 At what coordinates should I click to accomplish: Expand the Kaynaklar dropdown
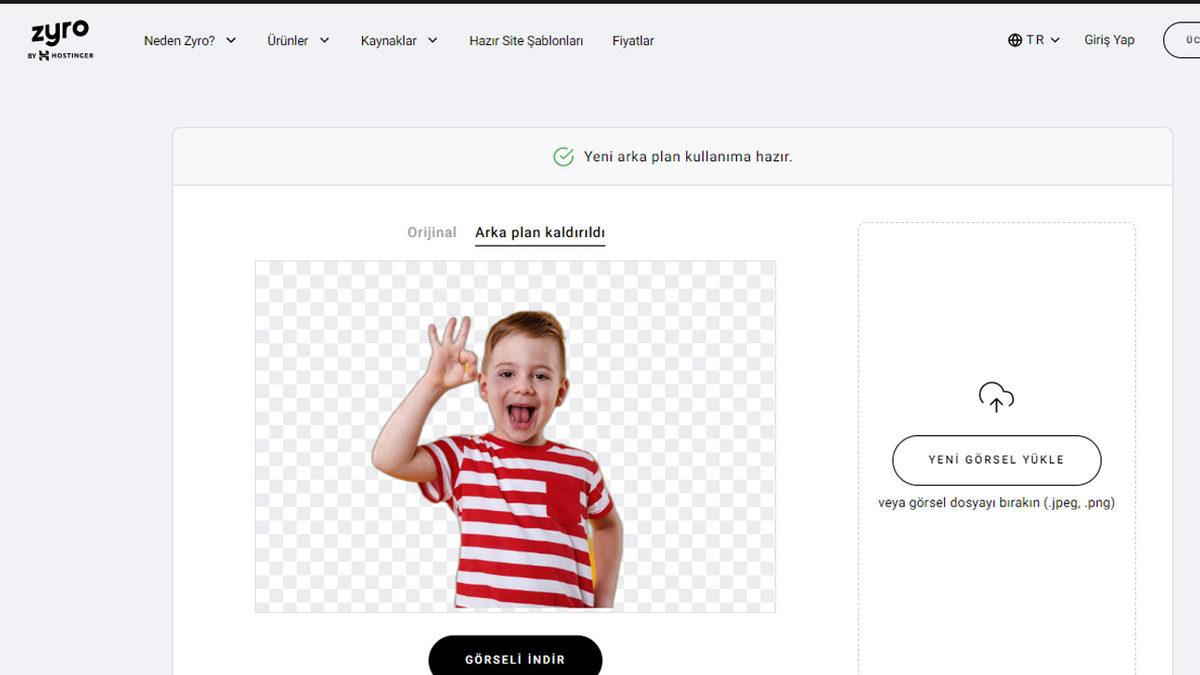click(x=398, y=40)
